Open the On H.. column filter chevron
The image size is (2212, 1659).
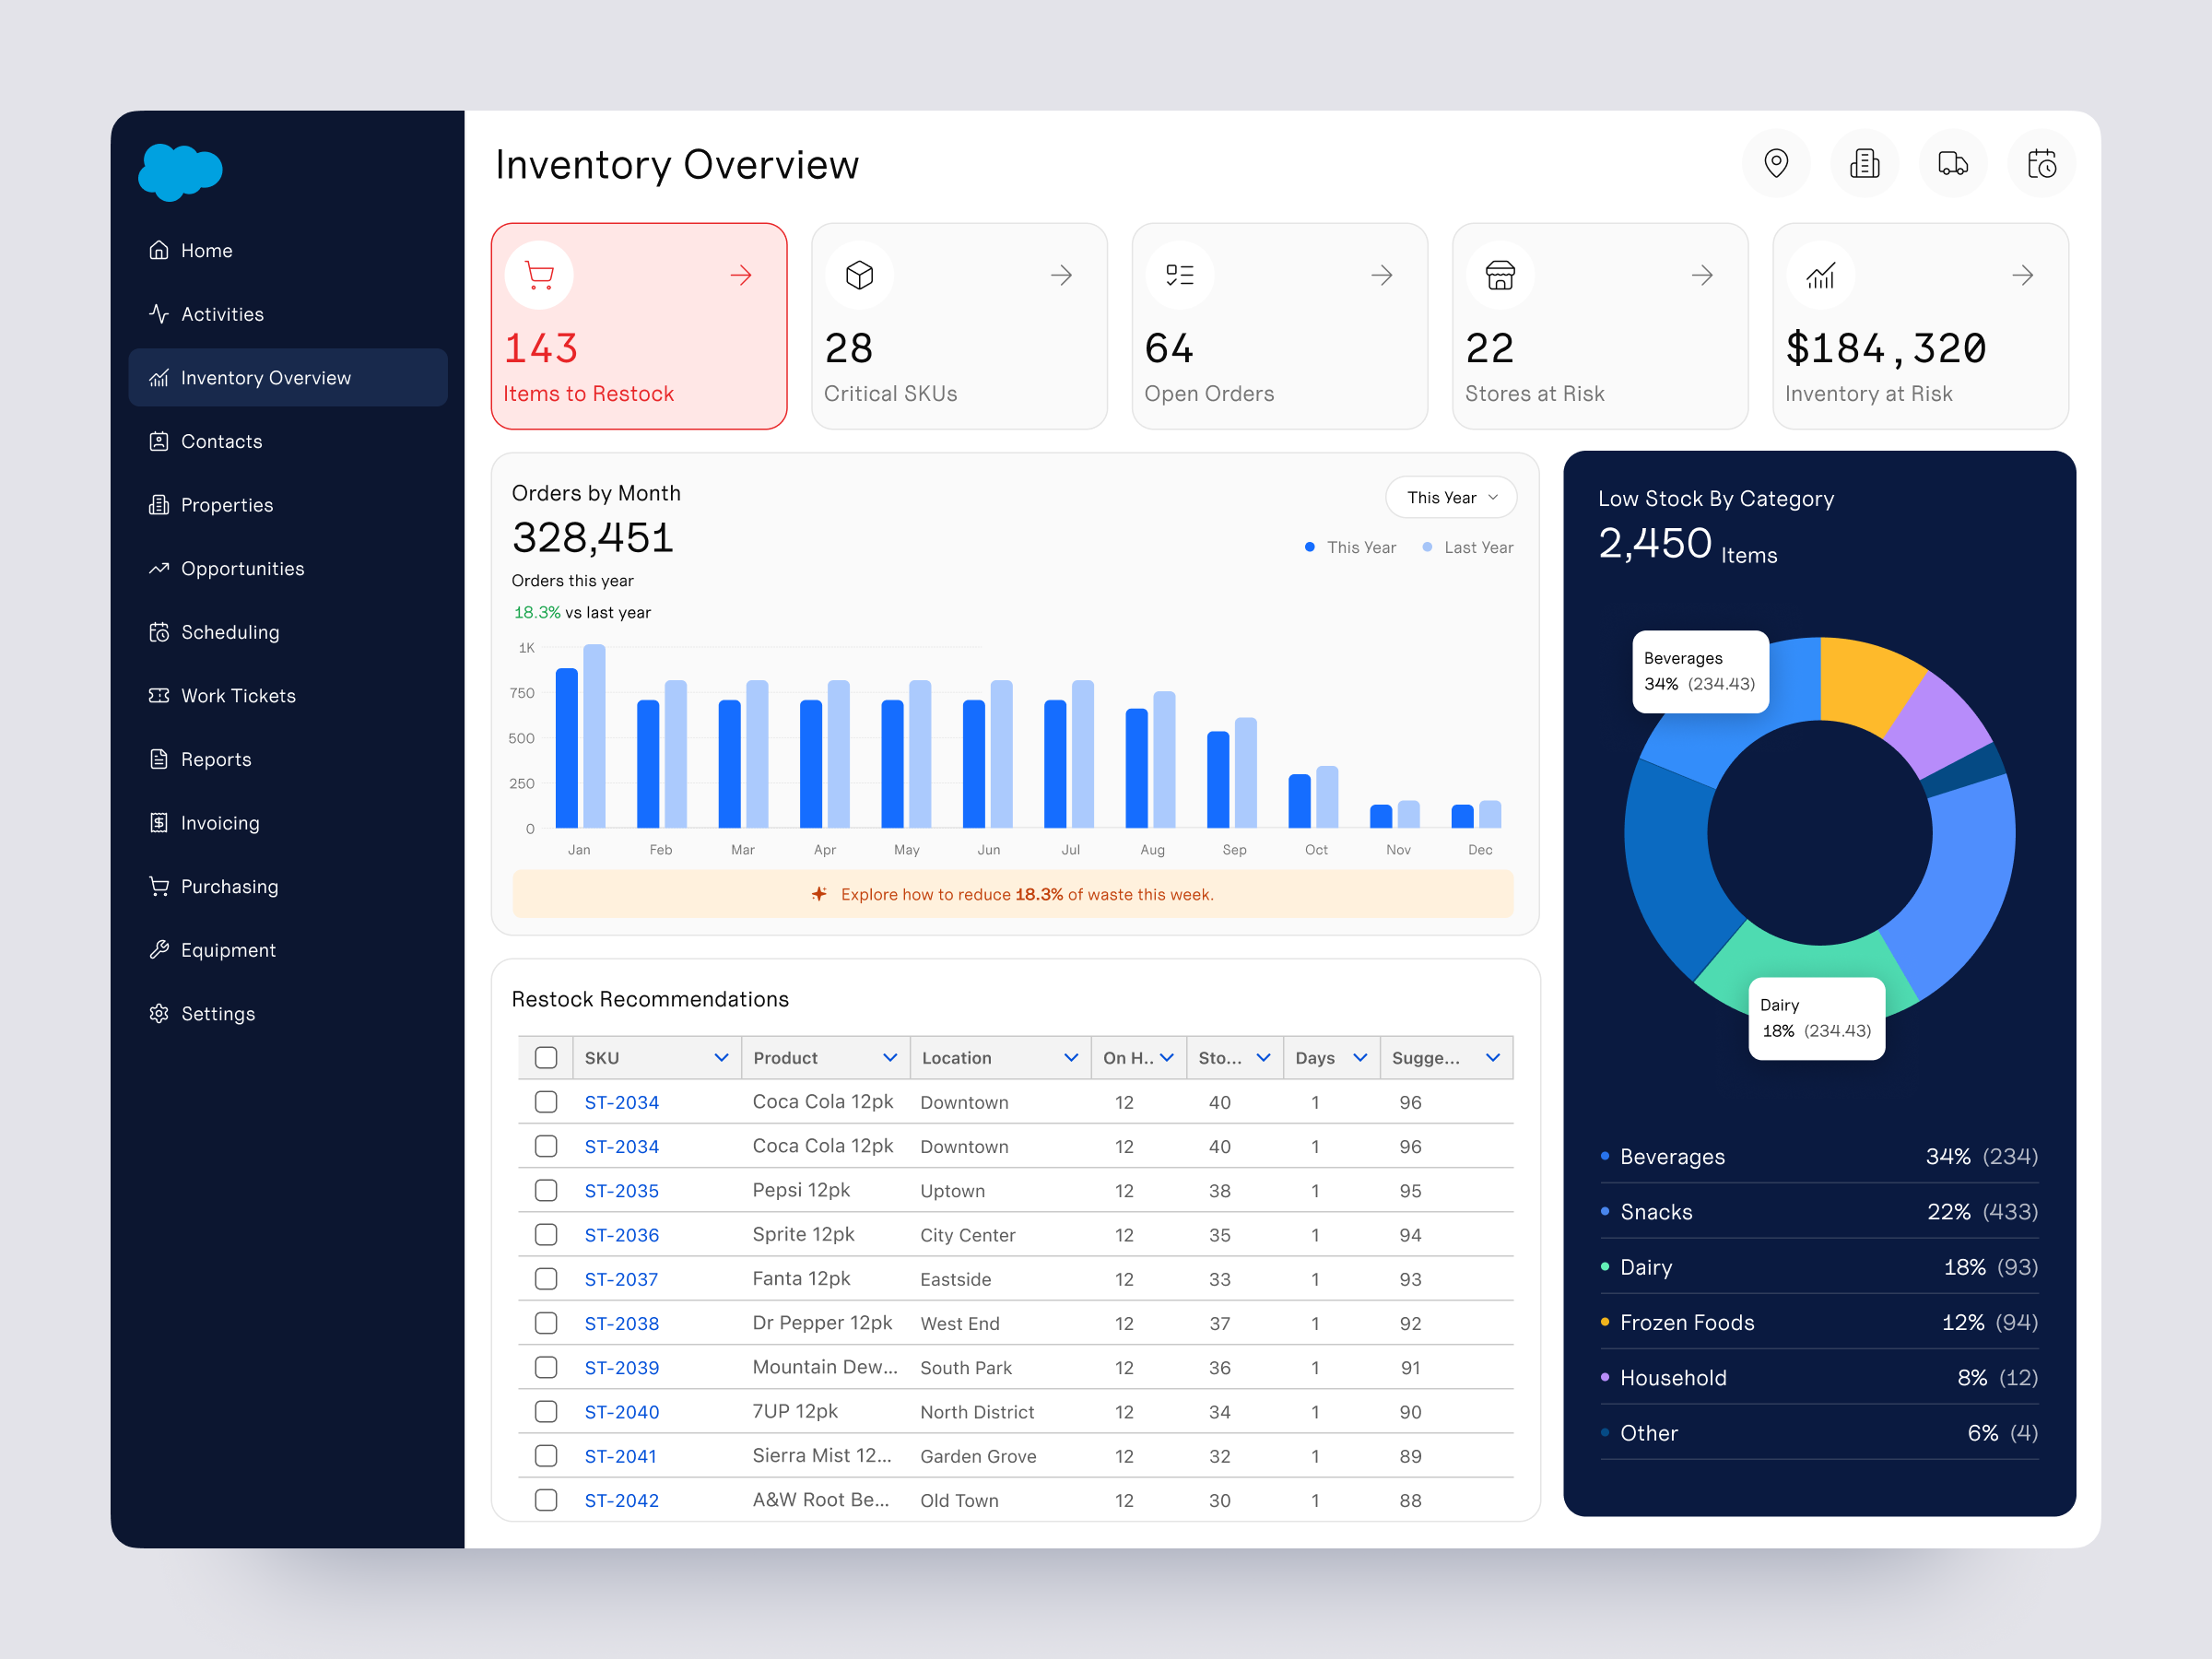click(x=1167, y=1058)
